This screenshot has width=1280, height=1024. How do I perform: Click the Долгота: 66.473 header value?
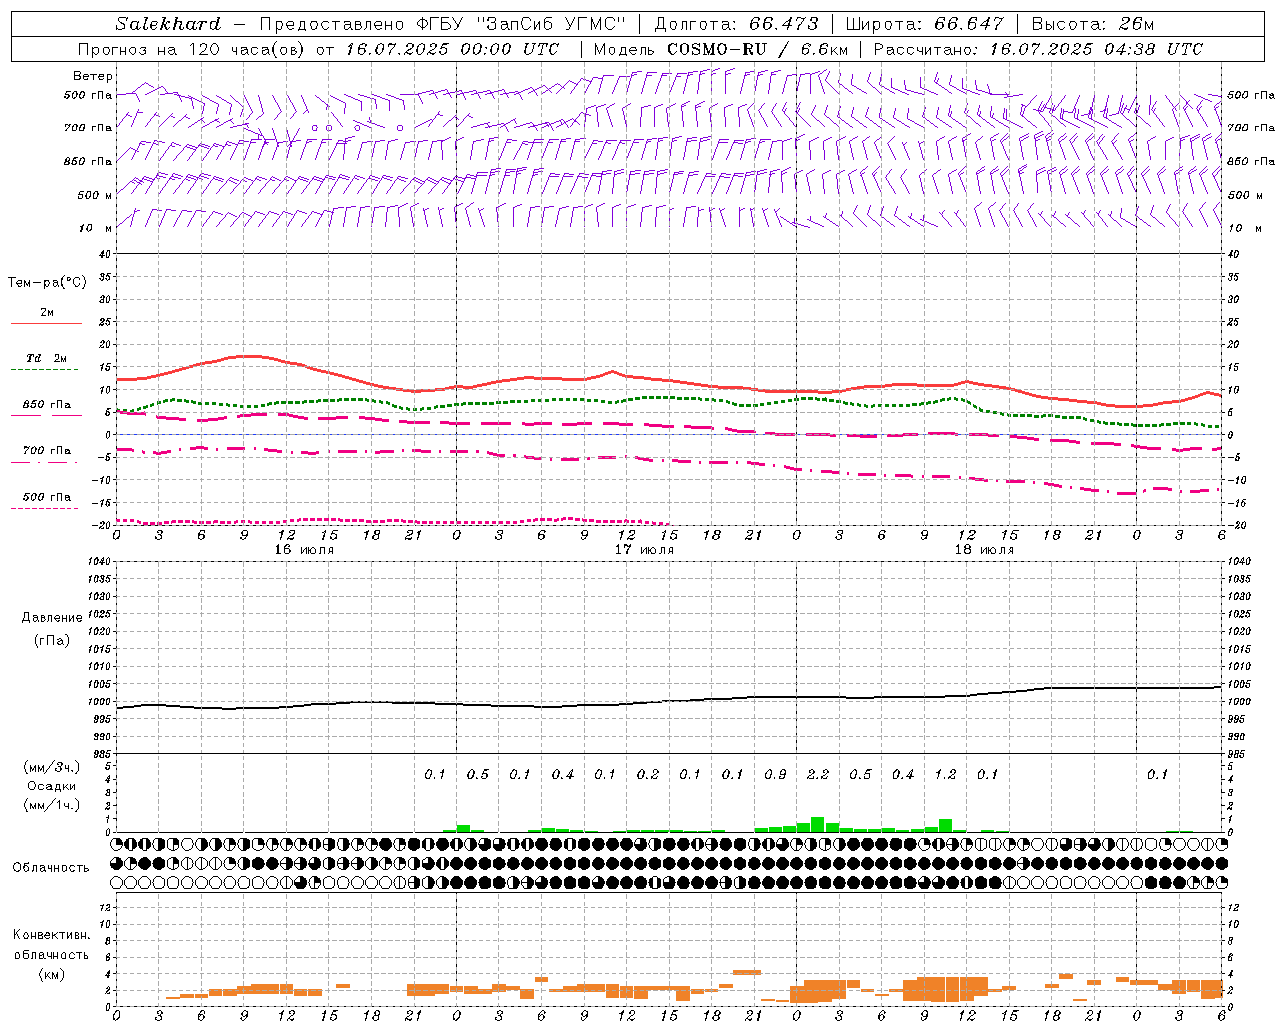(x=736, y=24)
